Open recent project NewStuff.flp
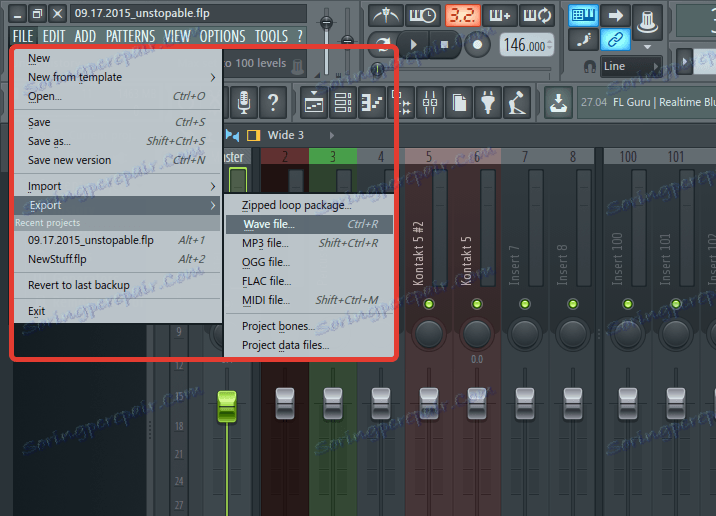The width and height of the screenshot is (716, 516). [117, 259]
